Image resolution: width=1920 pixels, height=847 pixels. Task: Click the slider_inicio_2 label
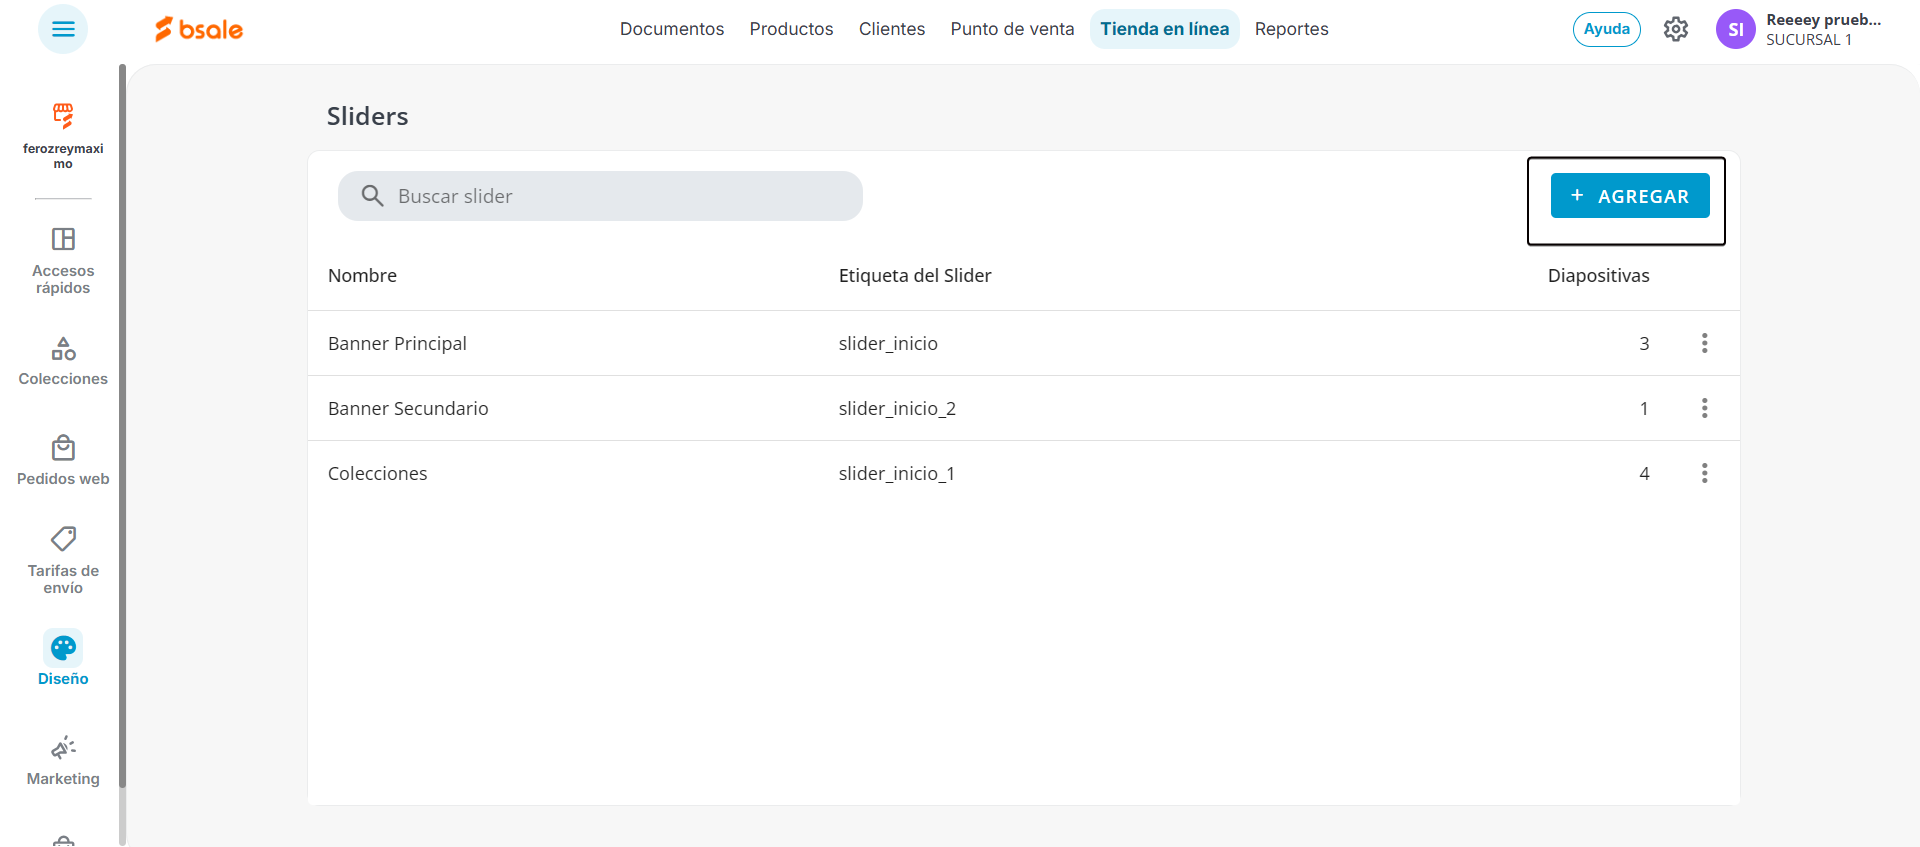pos(897,408)
